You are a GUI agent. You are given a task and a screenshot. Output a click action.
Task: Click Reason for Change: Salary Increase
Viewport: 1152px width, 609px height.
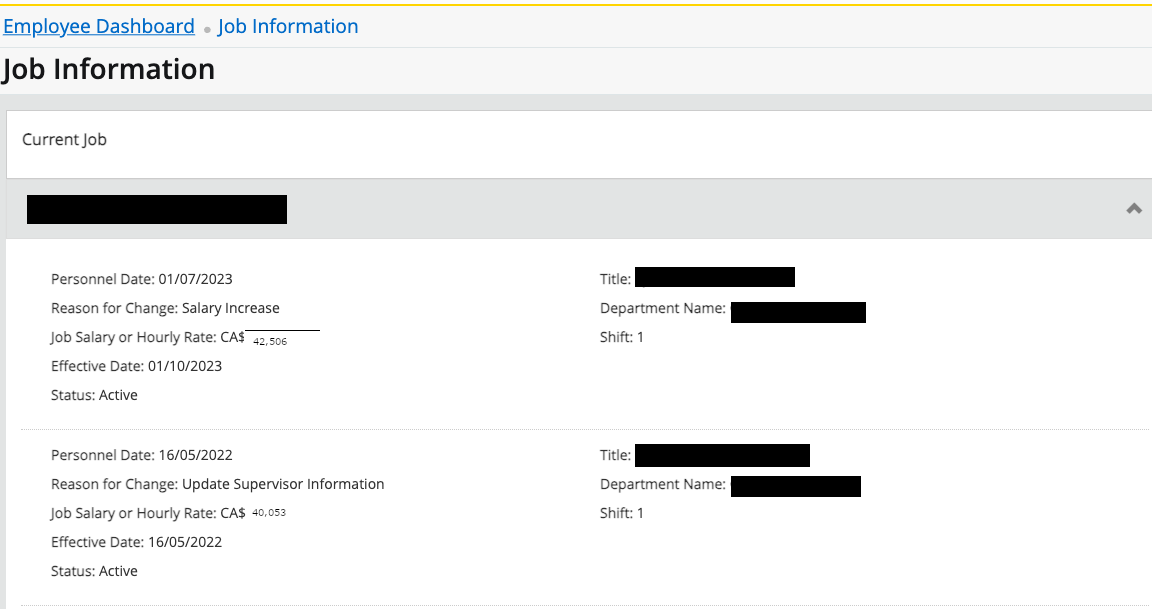165,308
